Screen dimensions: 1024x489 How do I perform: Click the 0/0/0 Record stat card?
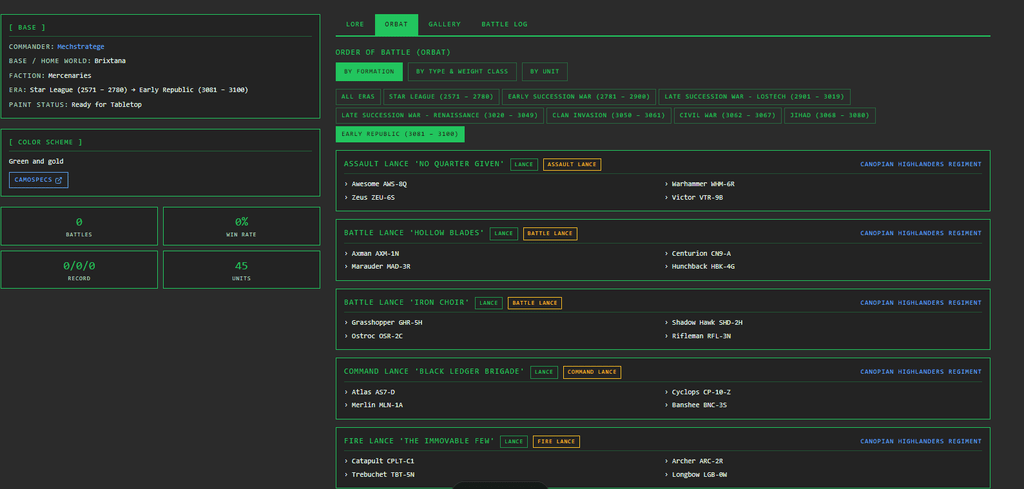coord(79,270)
